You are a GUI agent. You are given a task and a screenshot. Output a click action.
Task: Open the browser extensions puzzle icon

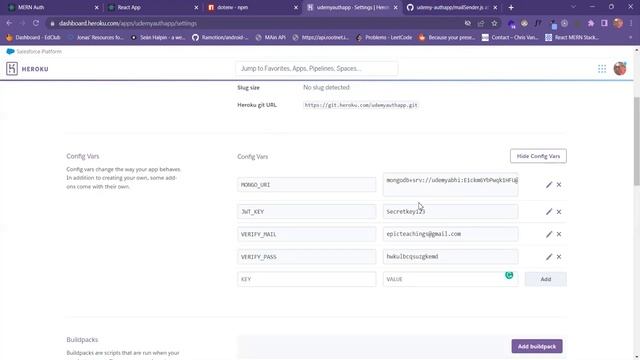(591, 23)
